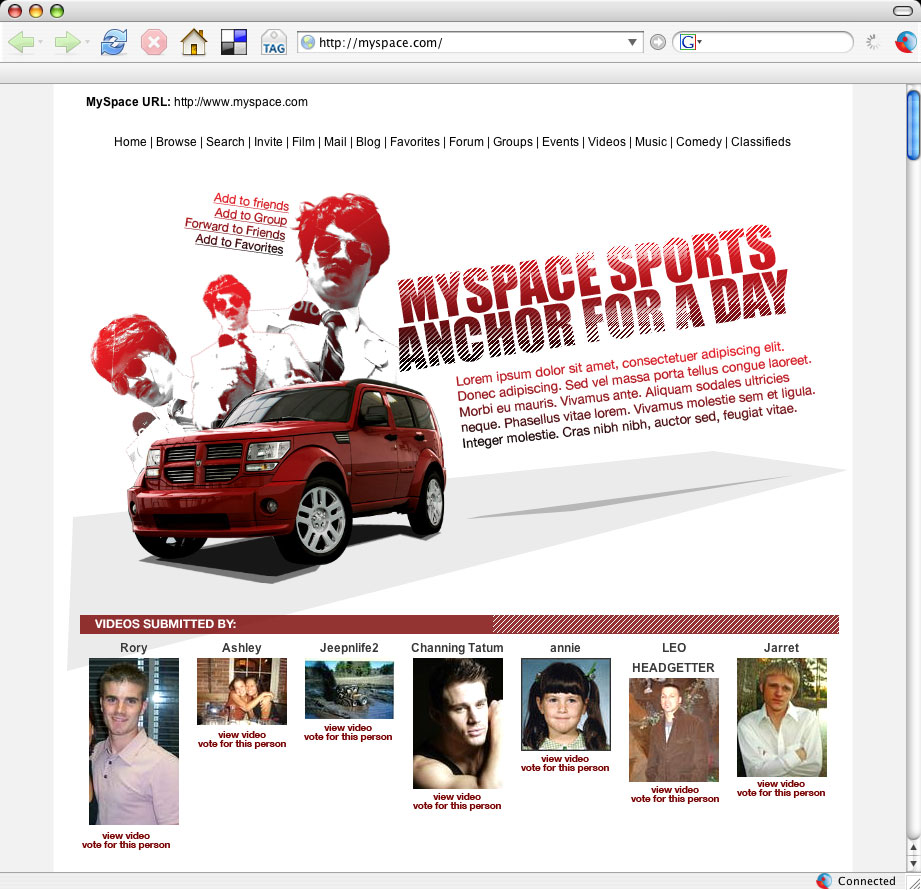View LEO HEADGETTER's video
921x890 pixels.
pyautogui.click(x=675, y=790)
